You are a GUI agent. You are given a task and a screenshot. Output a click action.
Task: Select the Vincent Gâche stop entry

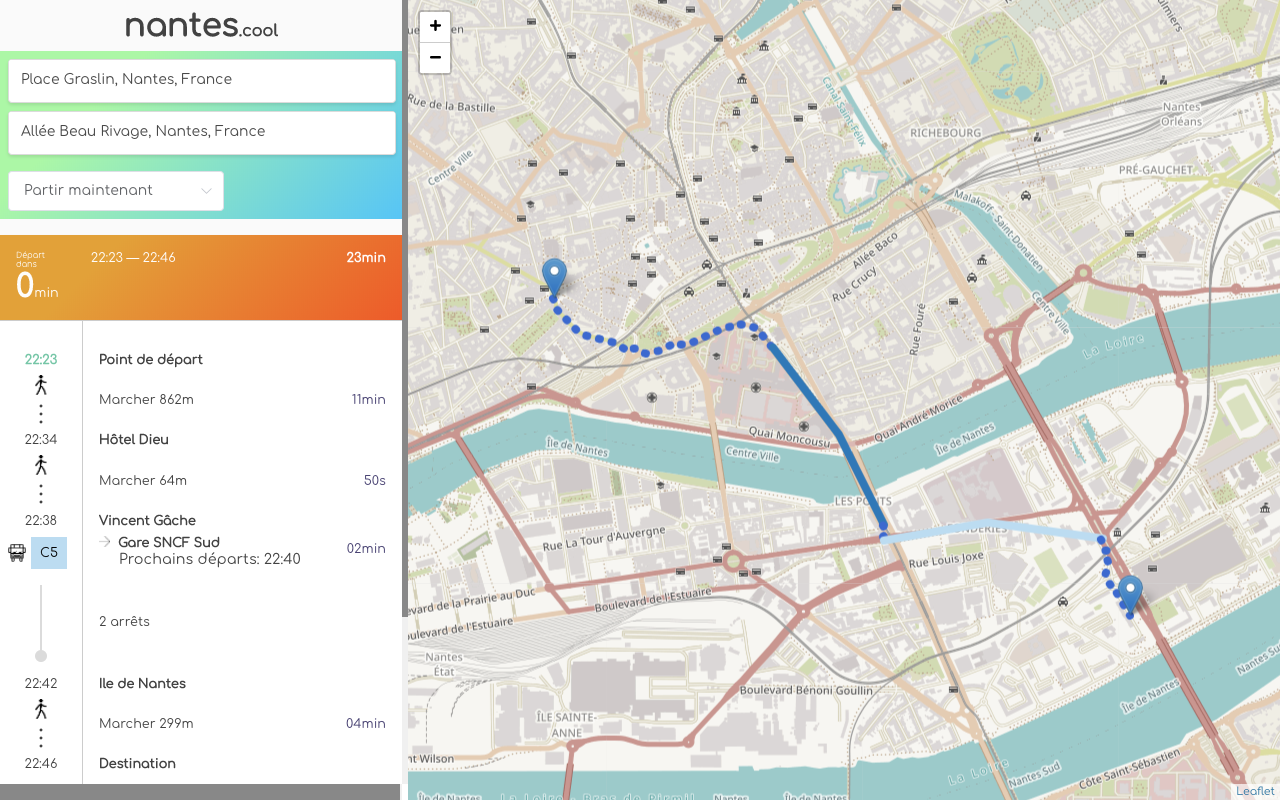147,520
